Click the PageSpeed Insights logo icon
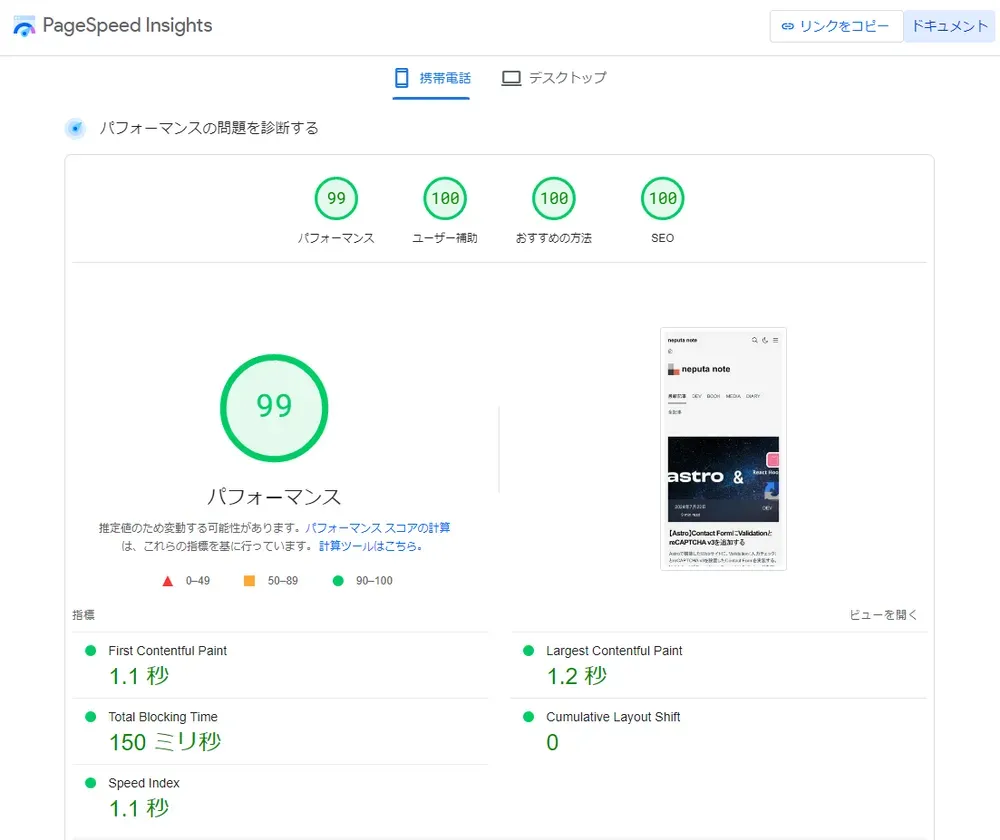 coord(24,27)
